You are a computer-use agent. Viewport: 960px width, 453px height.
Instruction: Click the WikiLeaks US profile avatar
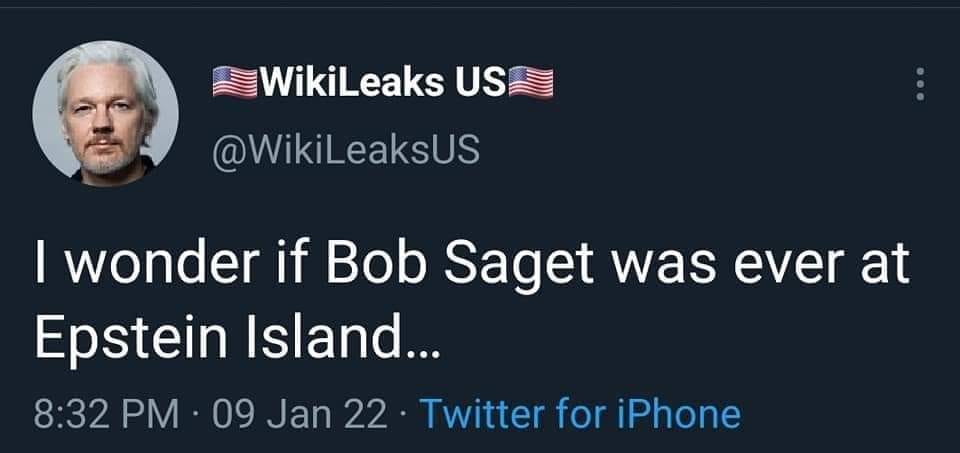[x=105, y=113]
